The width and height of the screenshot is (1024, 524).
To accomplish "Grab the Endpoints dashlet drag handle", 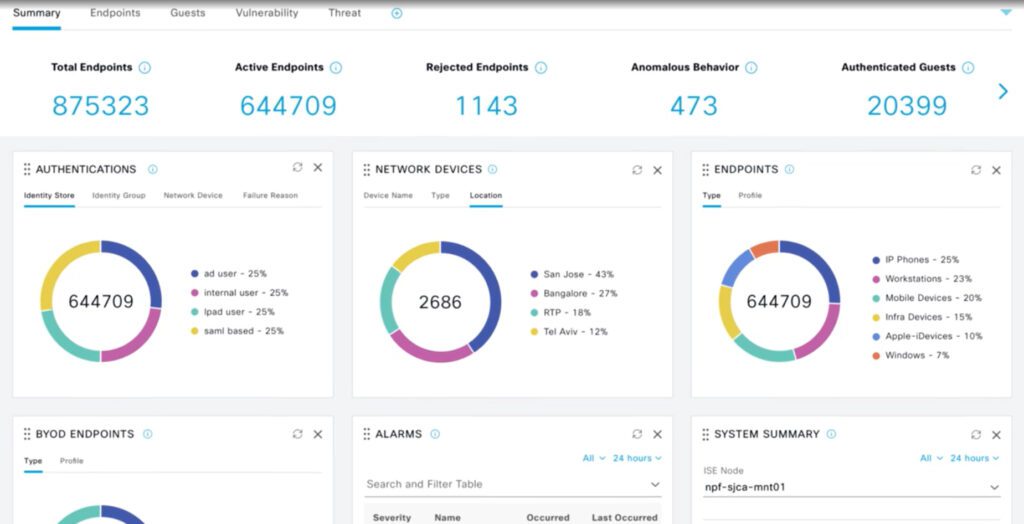I will [705, 169].
